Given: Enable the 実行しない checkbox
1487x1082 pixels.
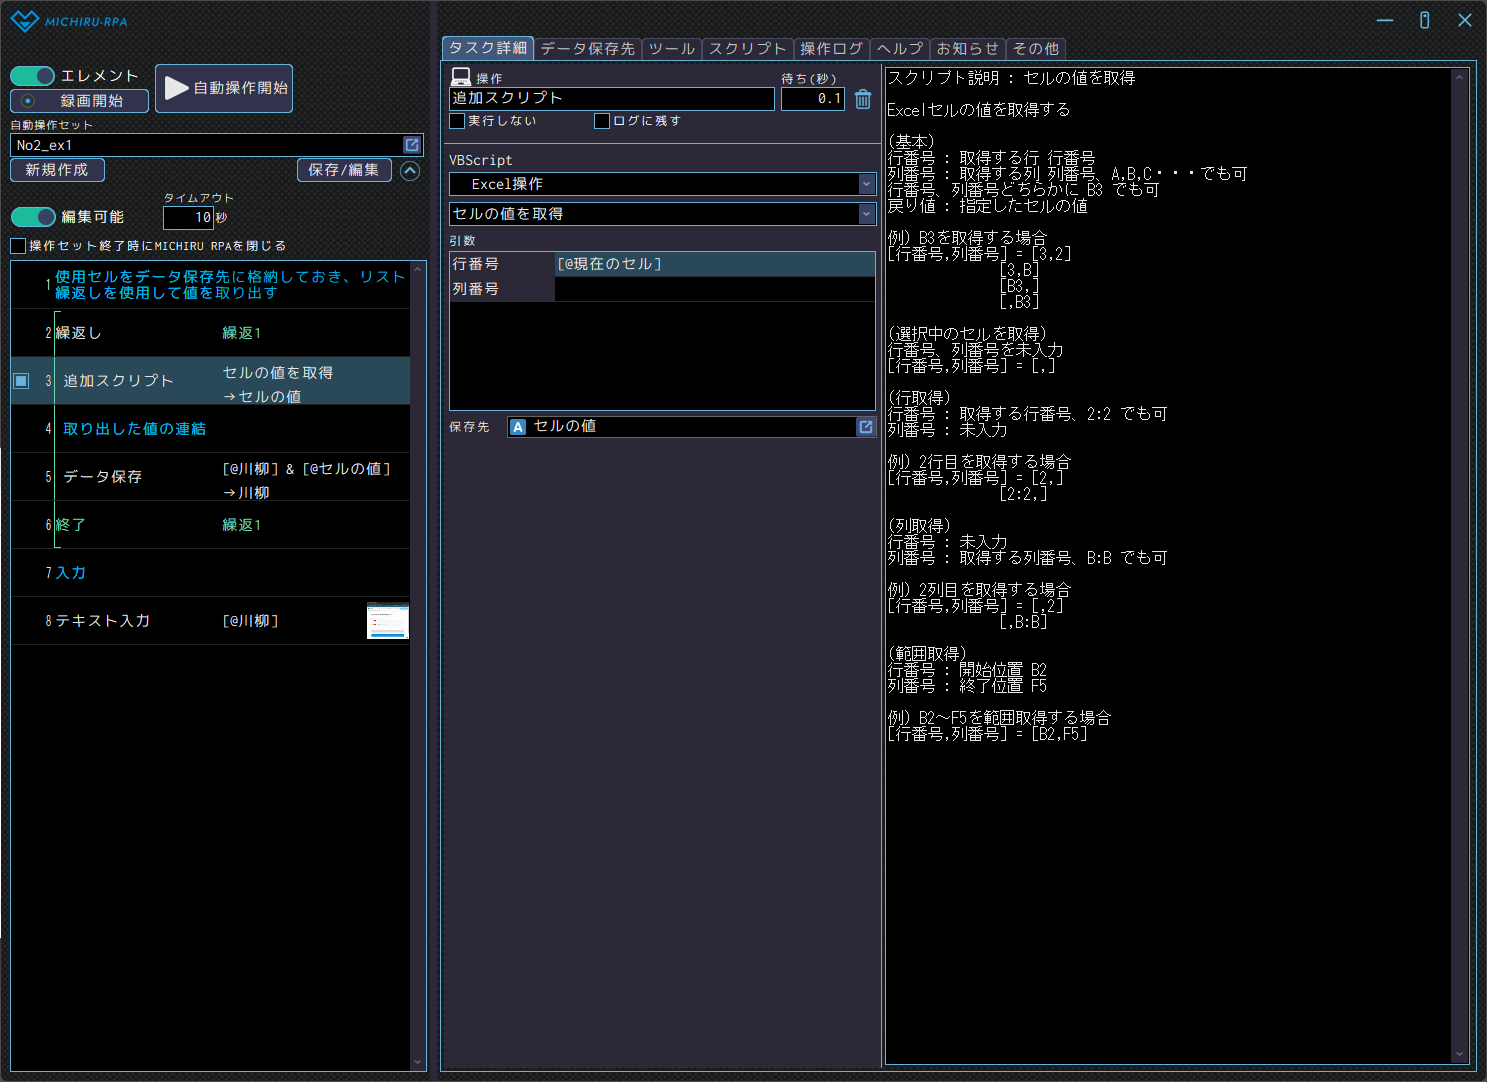Looking at the screenshot, I should (458, 121).
